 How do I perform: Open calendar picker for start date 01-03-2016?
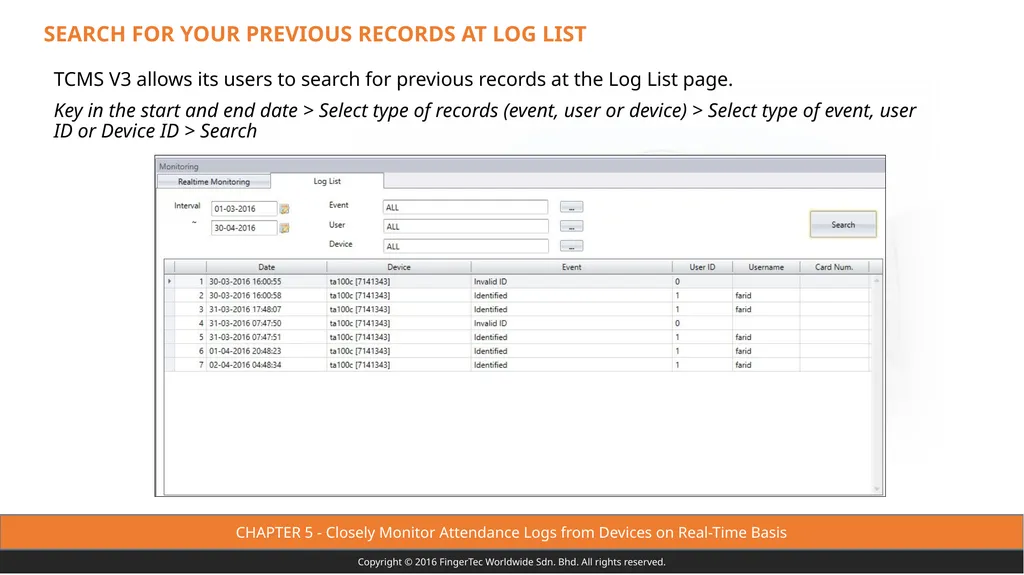(x=285, y=209)
